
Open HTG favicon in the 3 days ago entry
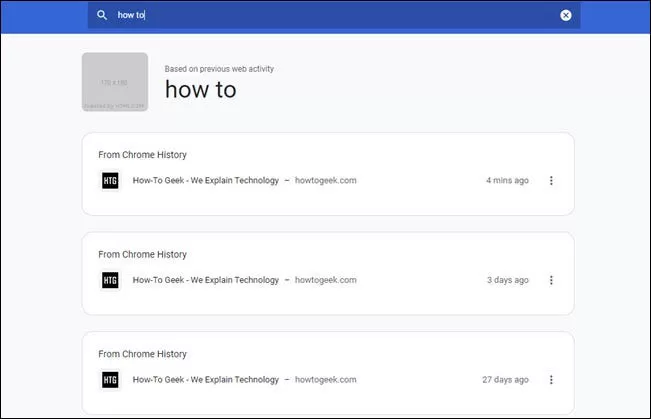pos(110,280)
